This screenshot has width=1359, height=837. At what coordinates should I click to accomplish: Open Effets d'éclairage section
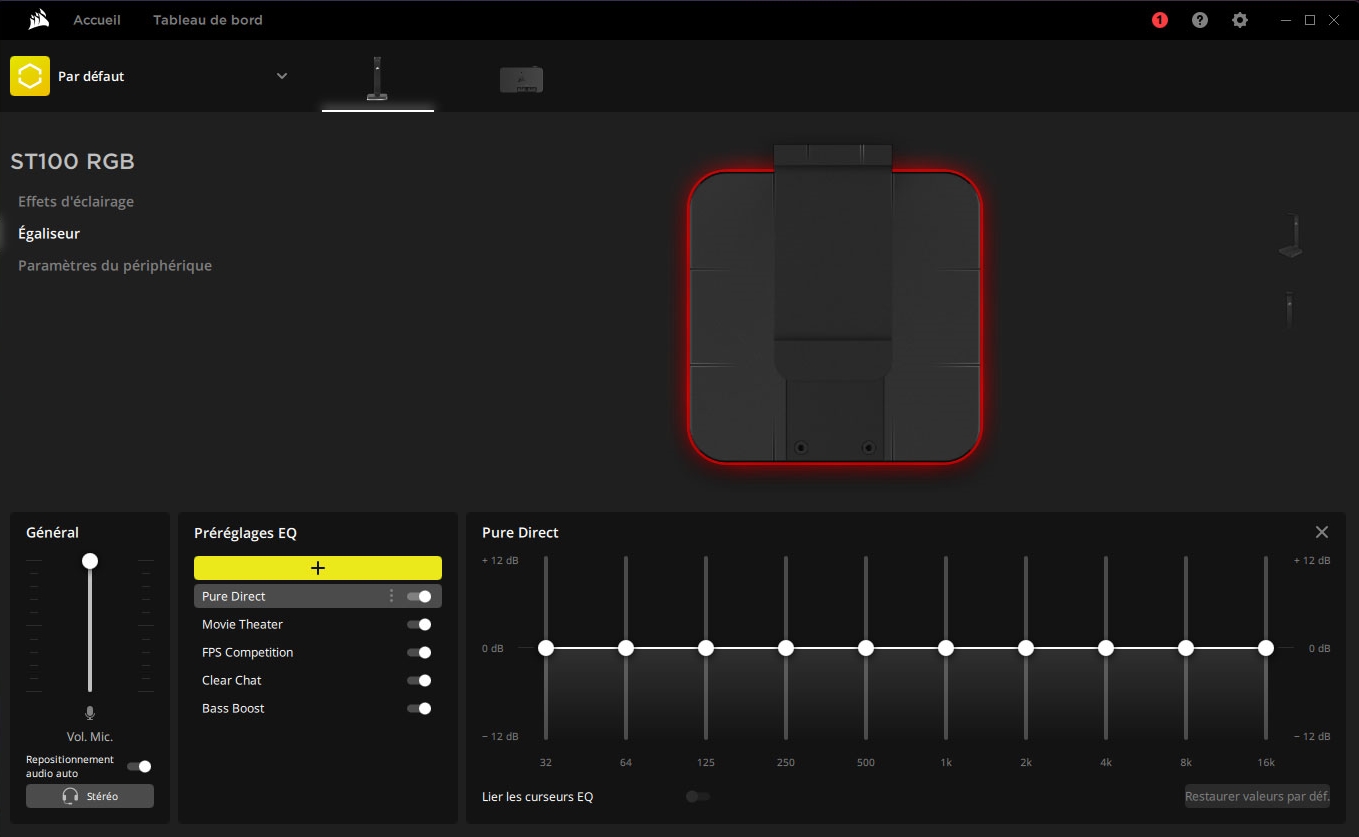[x=76, y=201]
